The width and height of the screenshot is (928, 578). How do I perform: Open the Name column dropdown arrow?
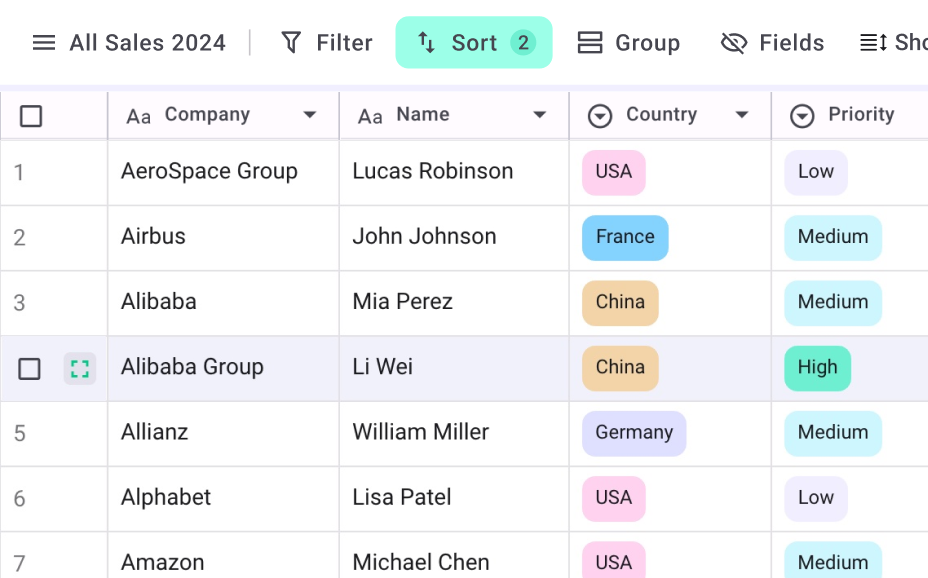[539, 115]
